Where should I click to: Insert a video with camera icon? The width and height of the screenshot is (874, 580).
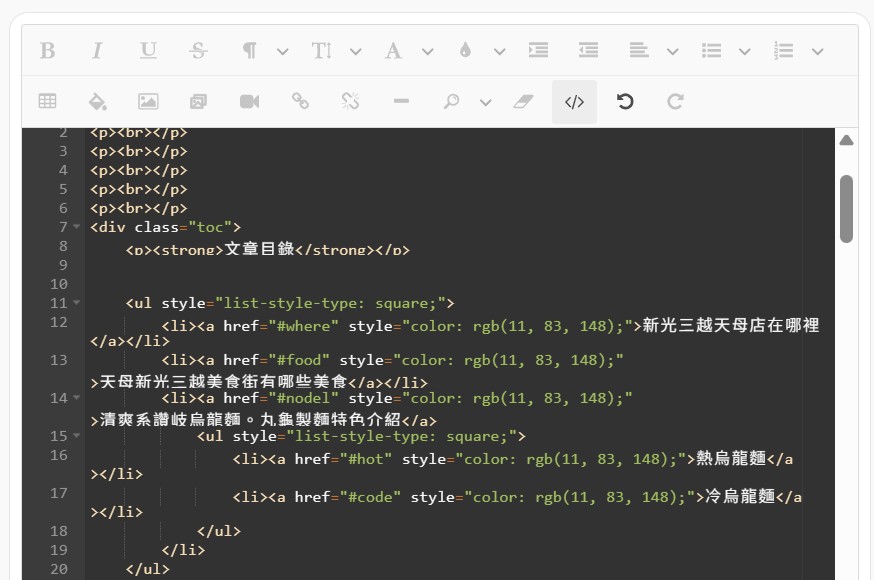[249, 101]
